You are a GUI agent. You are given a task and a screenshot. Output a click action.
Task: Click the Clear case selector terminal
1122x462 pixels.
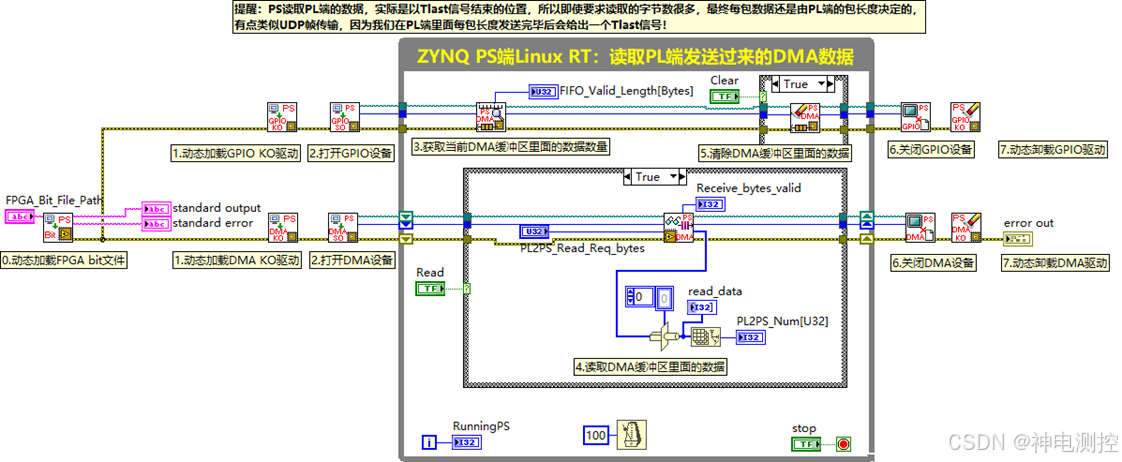point(763,95)
